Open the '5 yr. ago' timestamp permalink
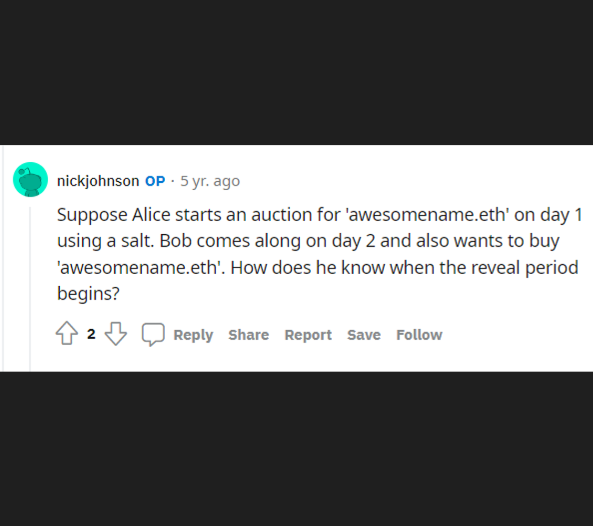The width and height of the screenshot is (593, 526). pos(210,181)
